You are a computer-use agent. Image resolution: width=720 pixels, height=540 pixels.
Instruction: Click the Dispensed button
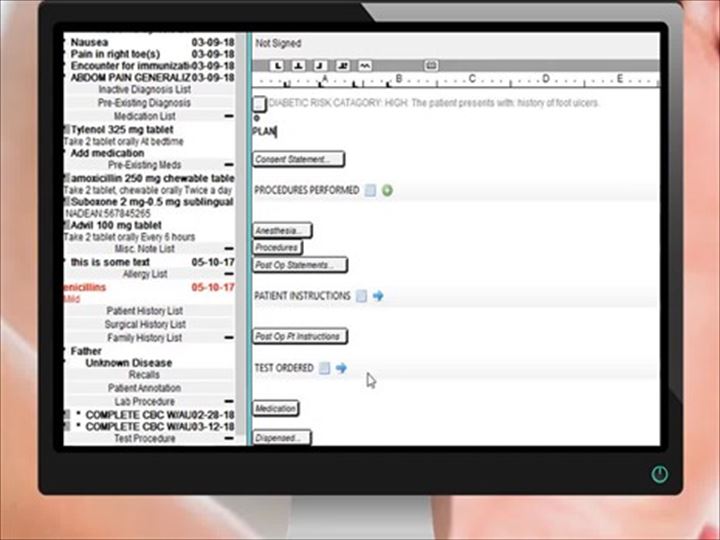click(x=281, y=437)
